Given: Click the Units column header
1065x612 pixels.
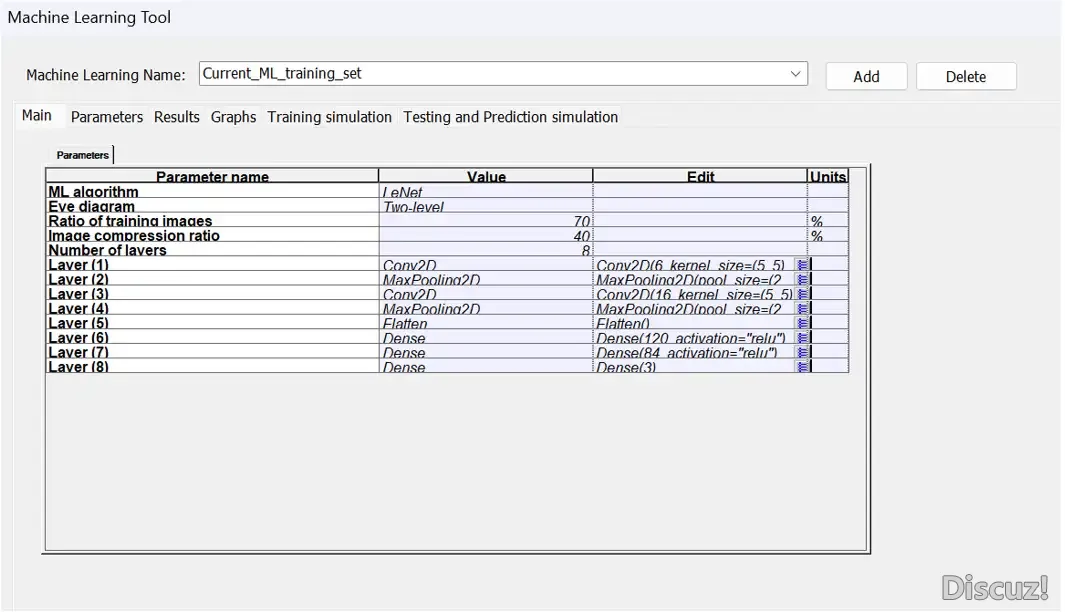Looking at the screenshot, I should coord(828,176).
